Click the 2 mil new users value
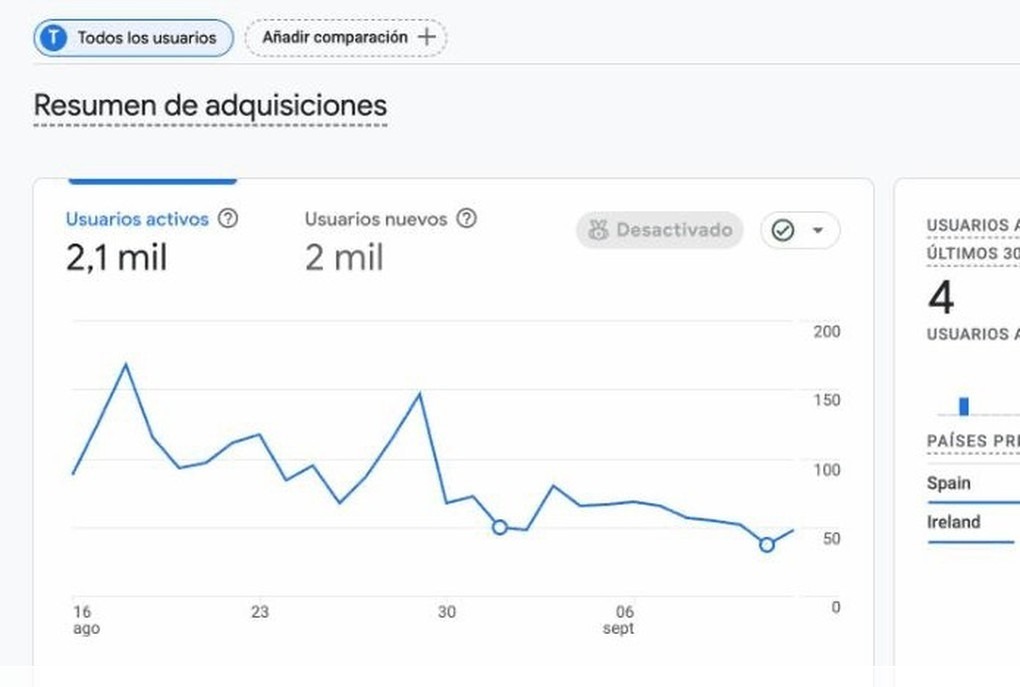This screenshot has width=1020, height=687. tap(344, 258)
